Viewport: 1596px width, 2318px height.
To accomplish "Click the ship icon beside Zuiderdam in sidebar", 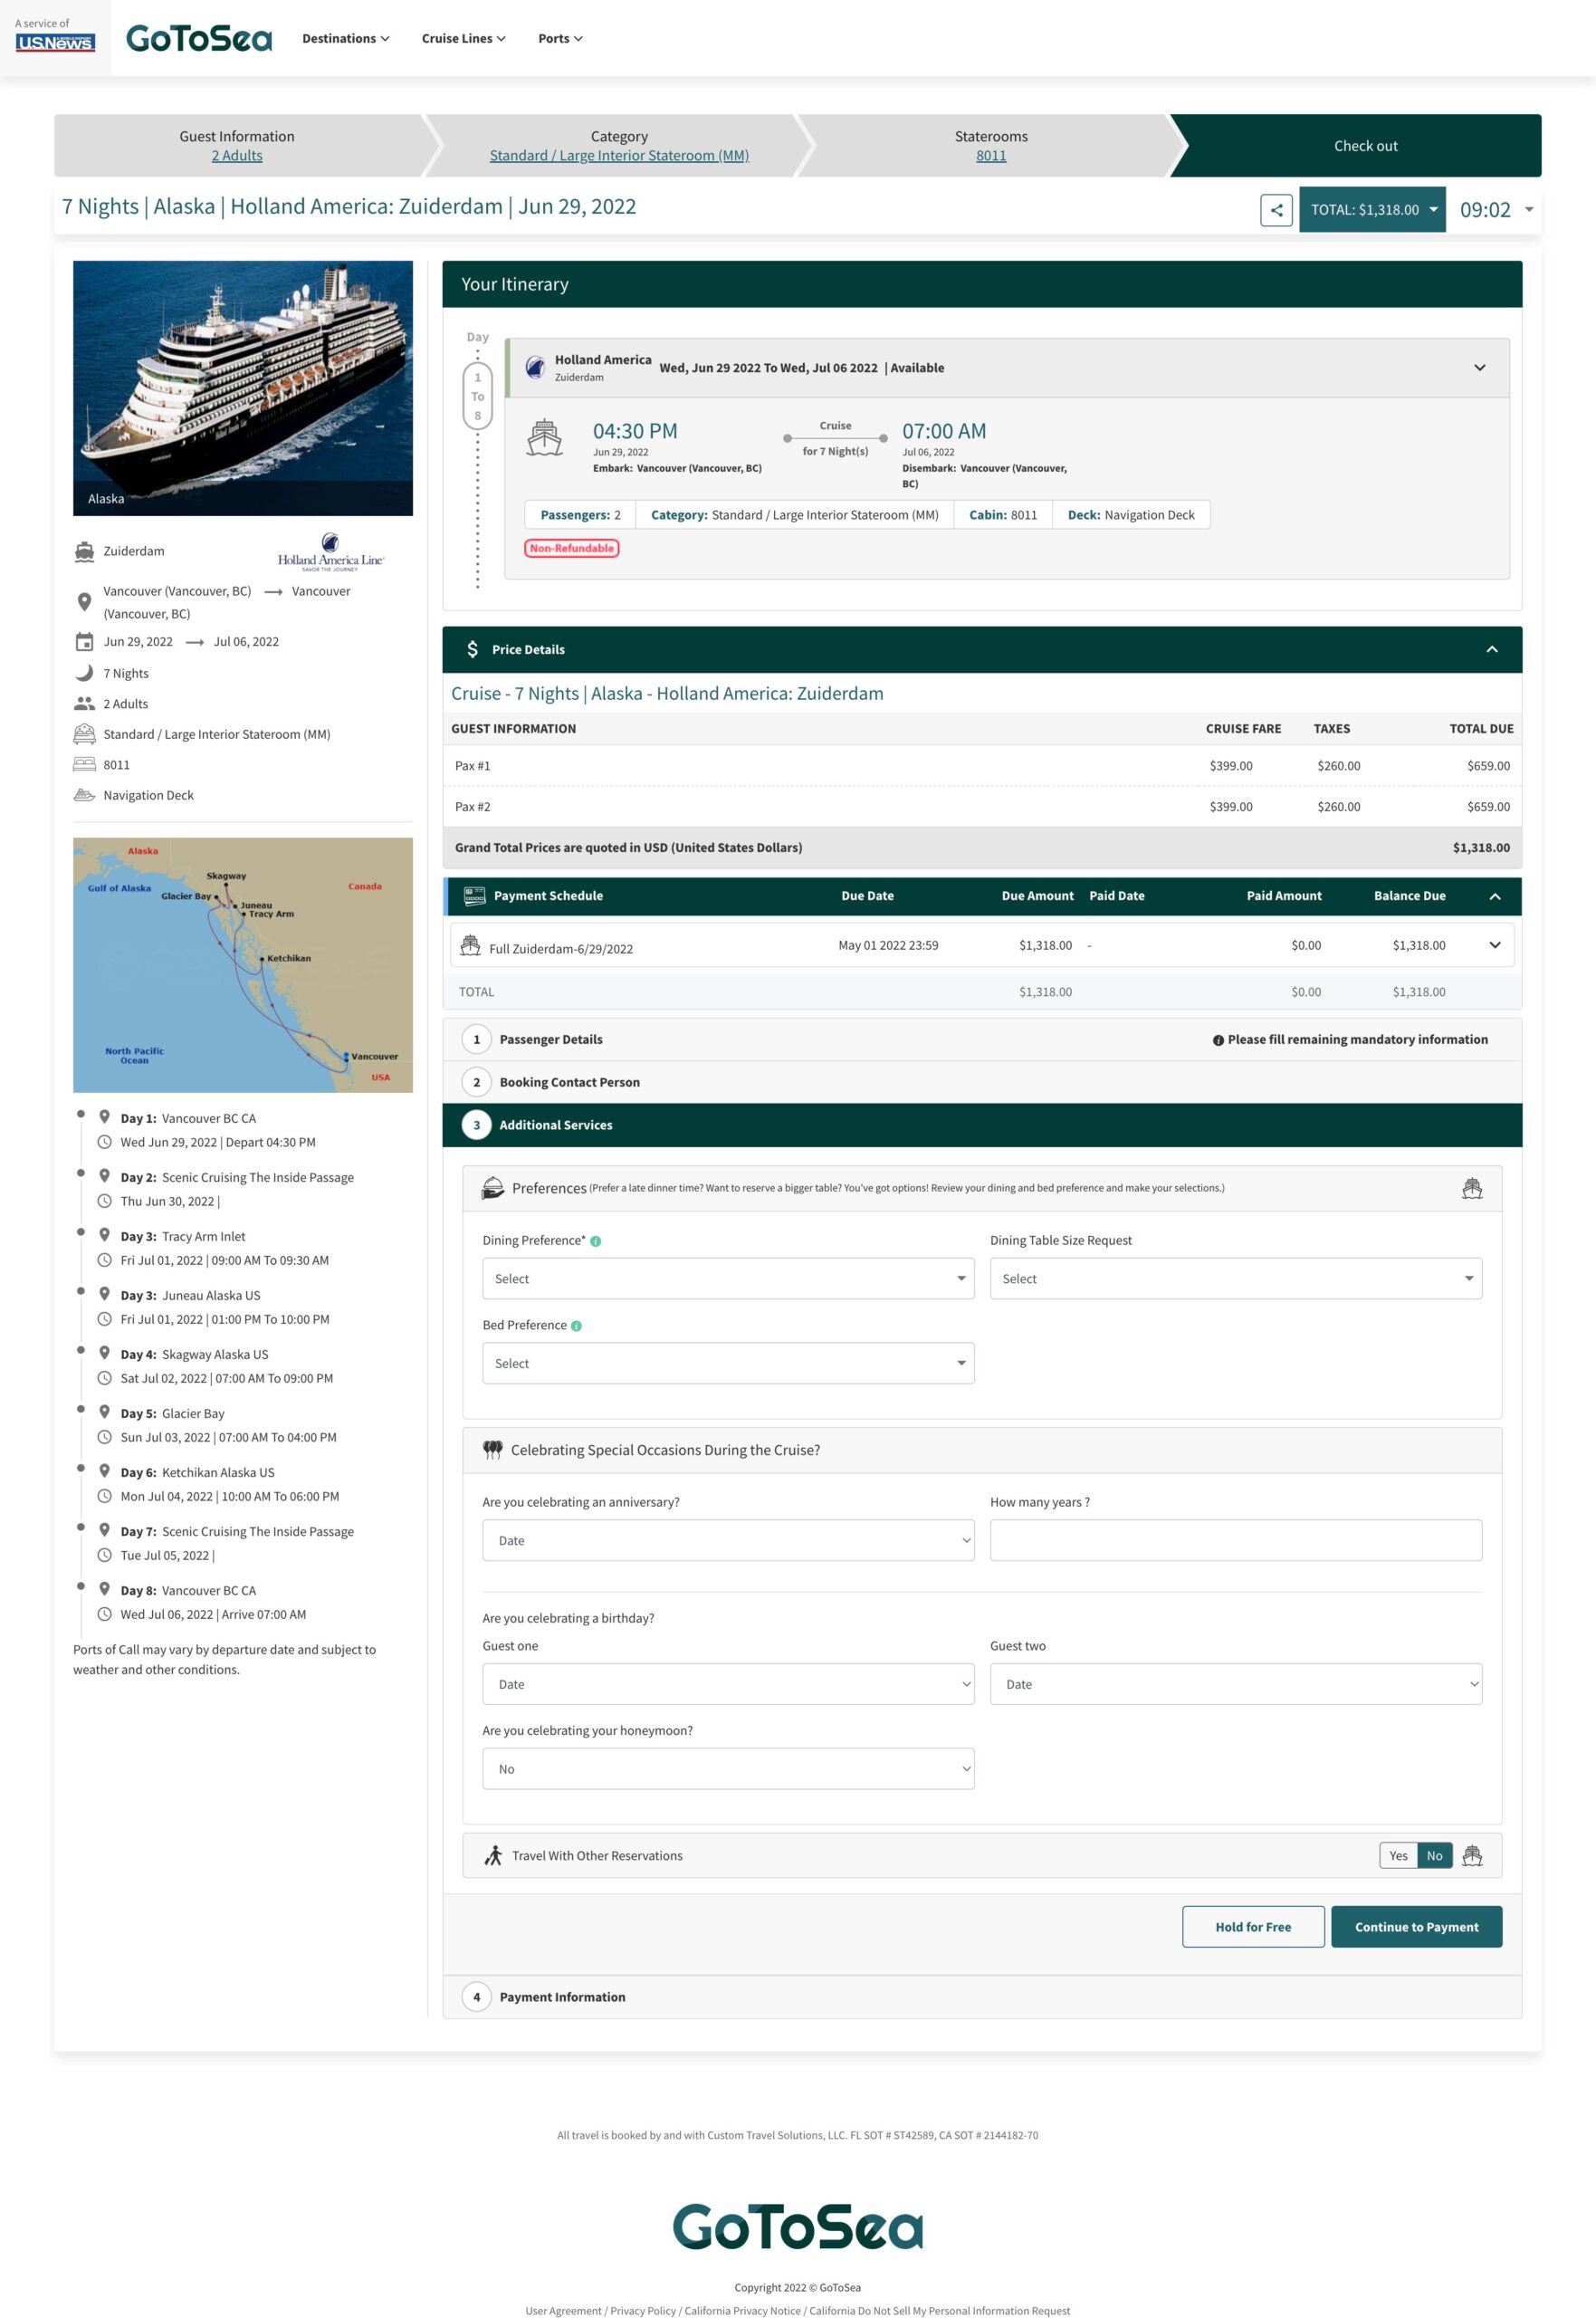I will point(85,551).
